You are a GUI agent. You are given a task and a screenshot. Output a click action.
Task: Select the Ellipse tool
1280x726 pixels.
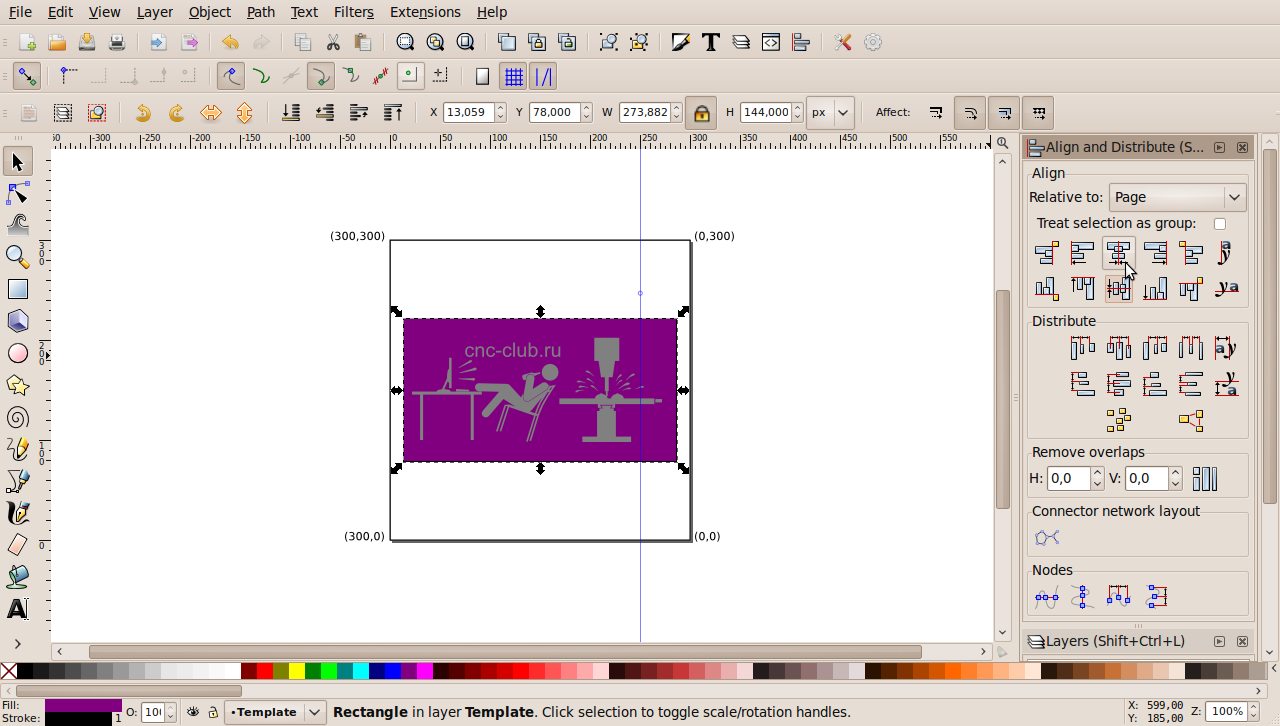pos(17,353)
